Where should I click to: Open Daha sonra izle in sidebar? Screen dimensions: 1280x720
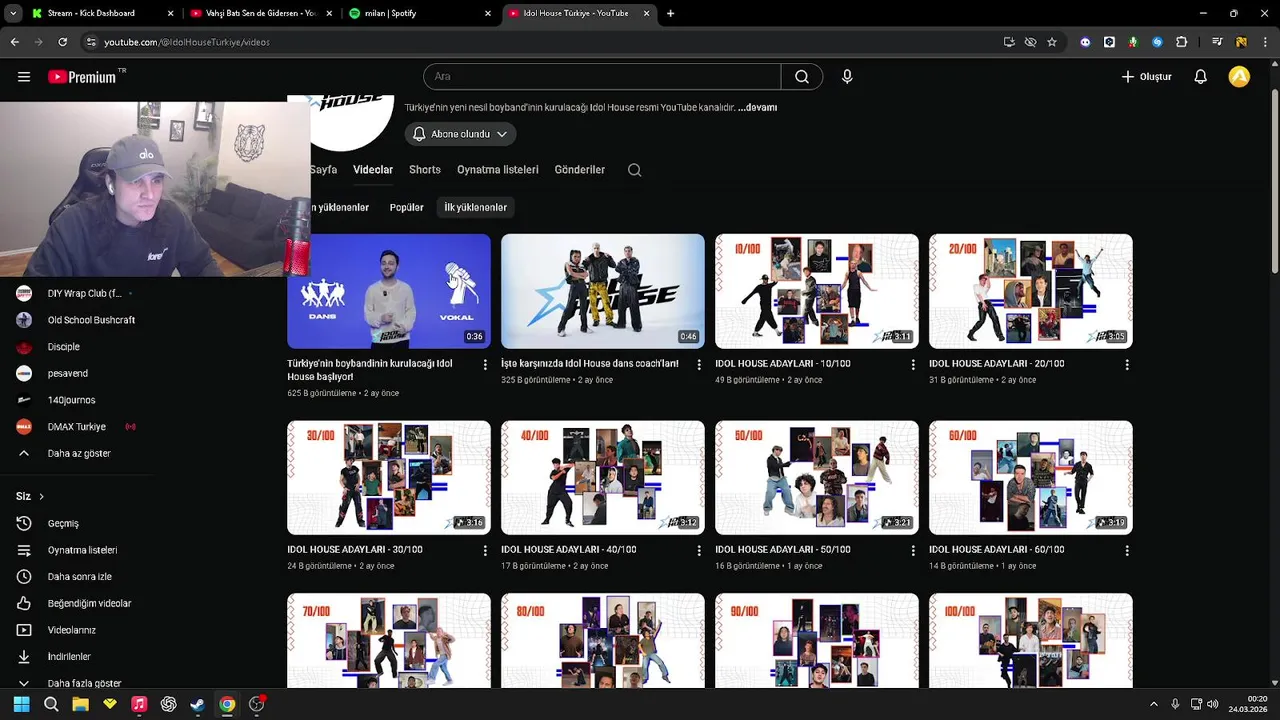[x=80, y=577]
